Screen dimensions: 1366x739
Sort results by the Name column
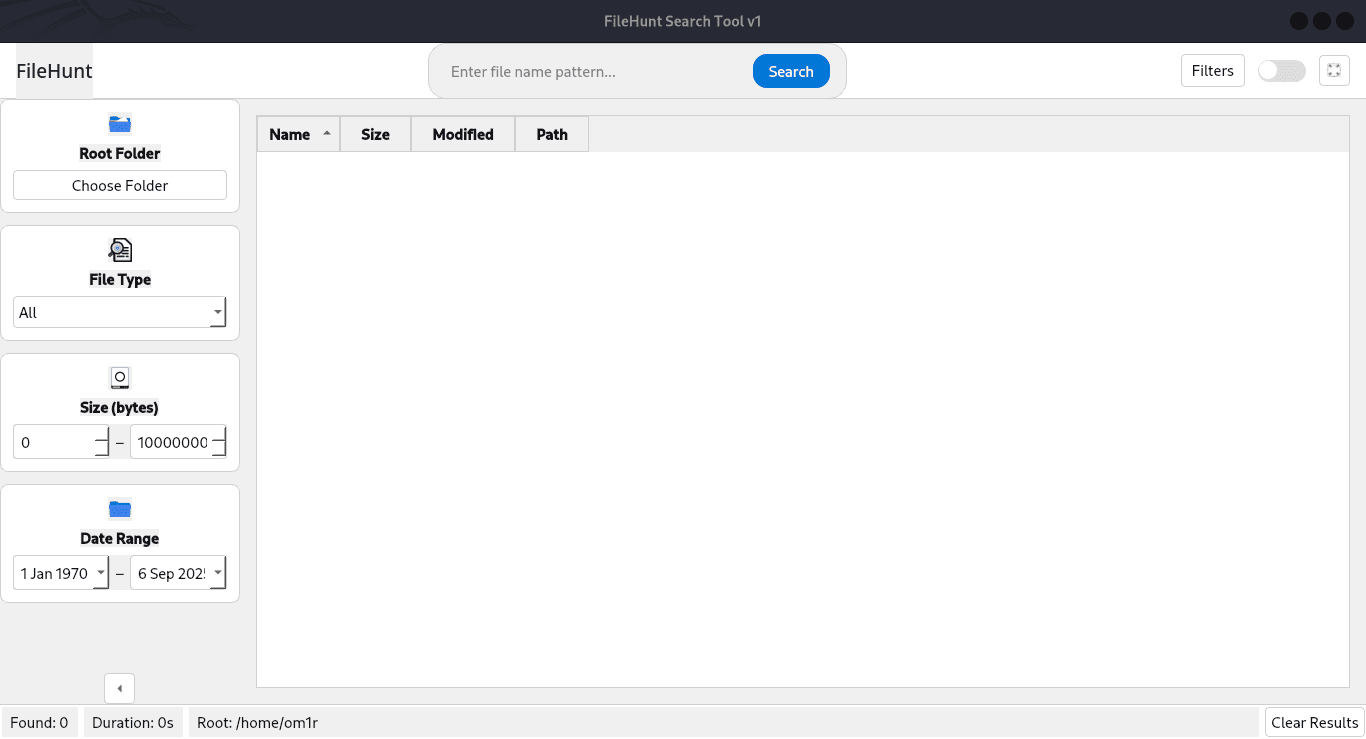coord(299,135)
